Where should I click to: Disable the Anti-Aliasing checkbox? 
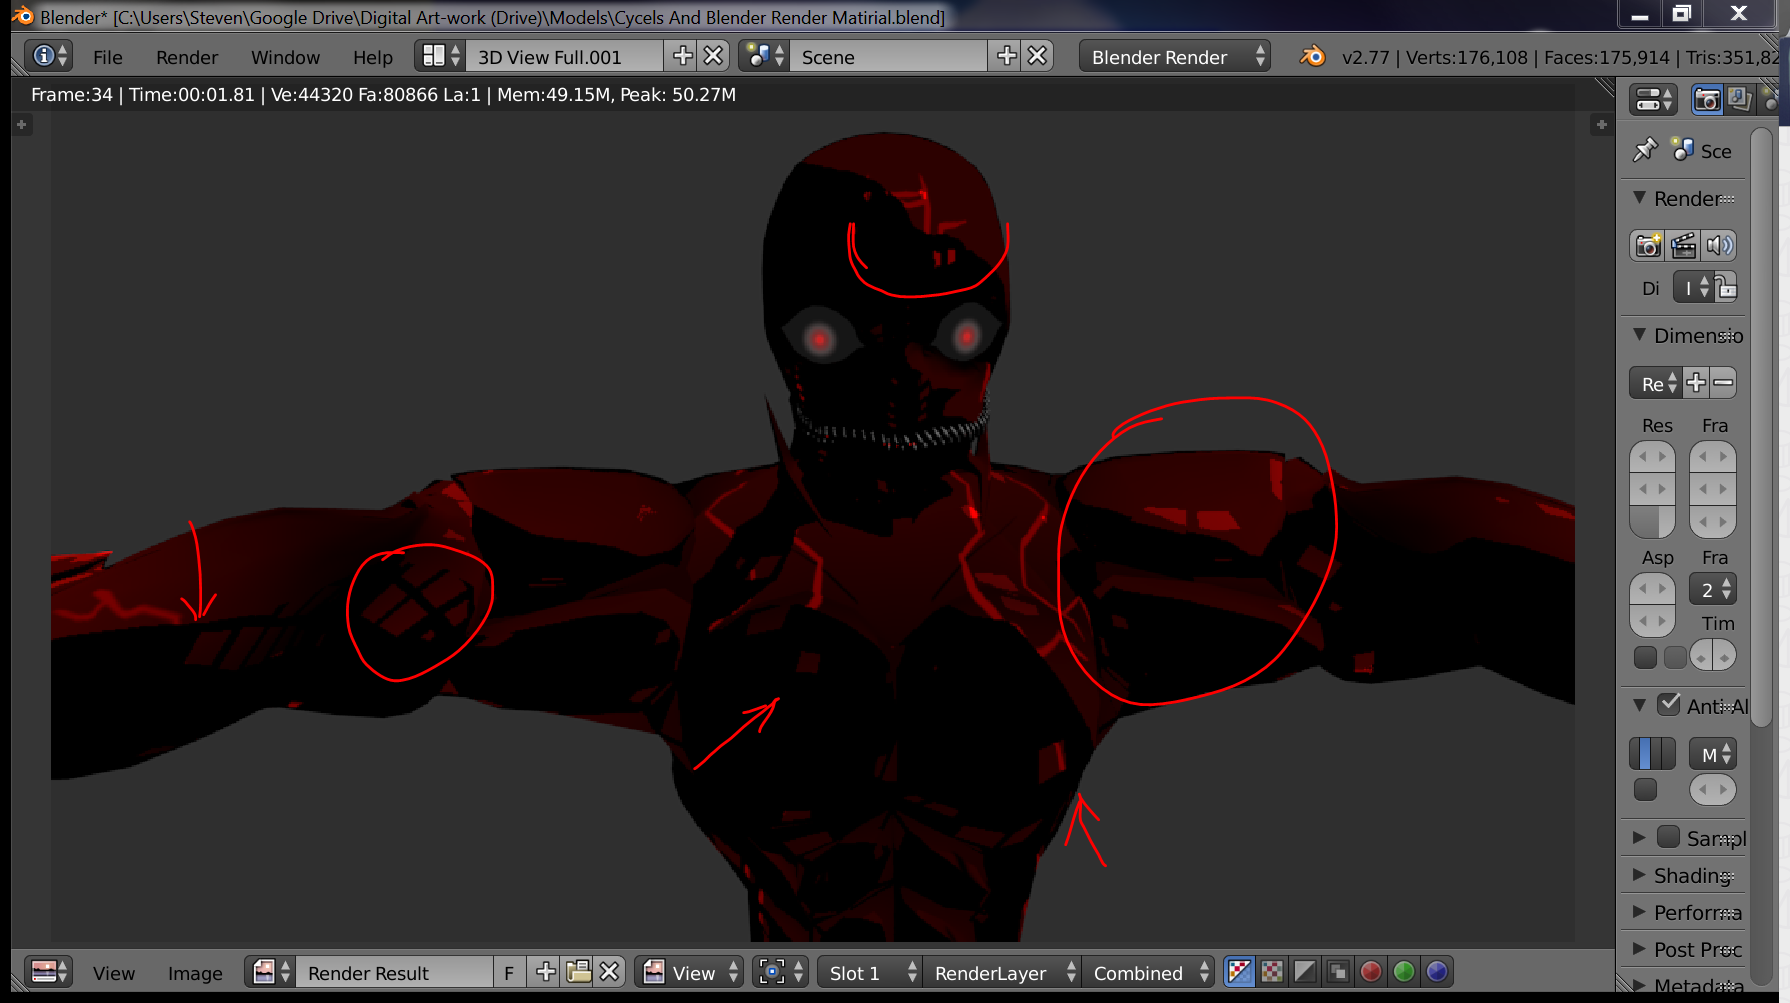[x=1669, y=704]
